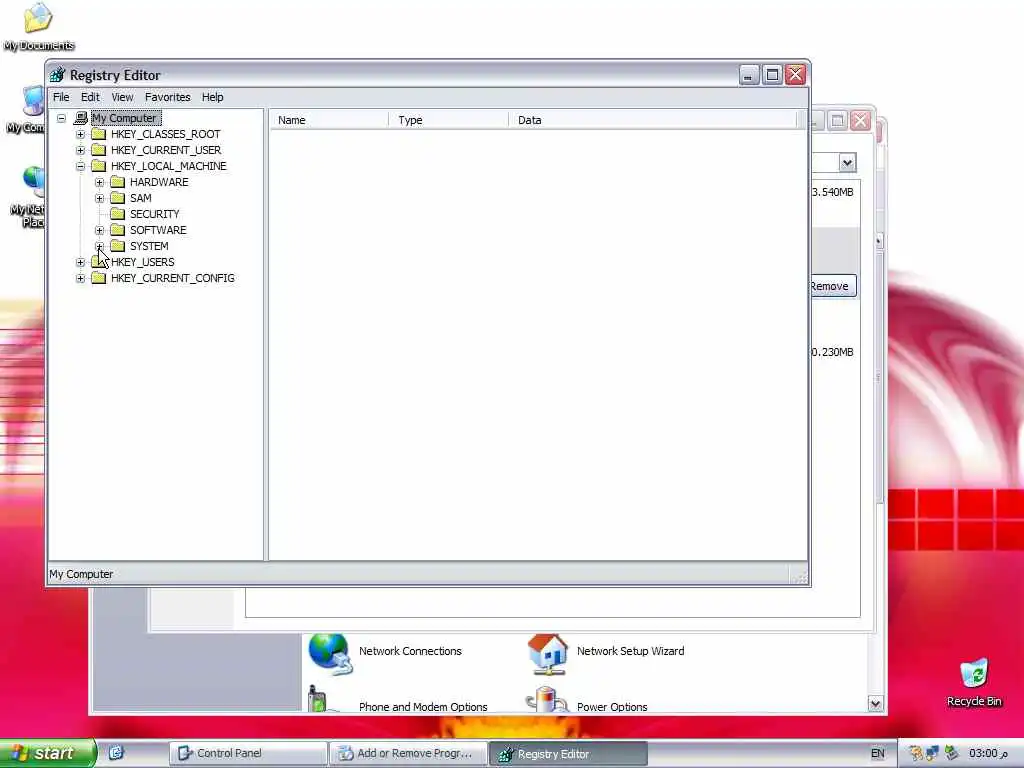Click the HKEY_LOCAL_MACHINE folder icon

point(99,166)
